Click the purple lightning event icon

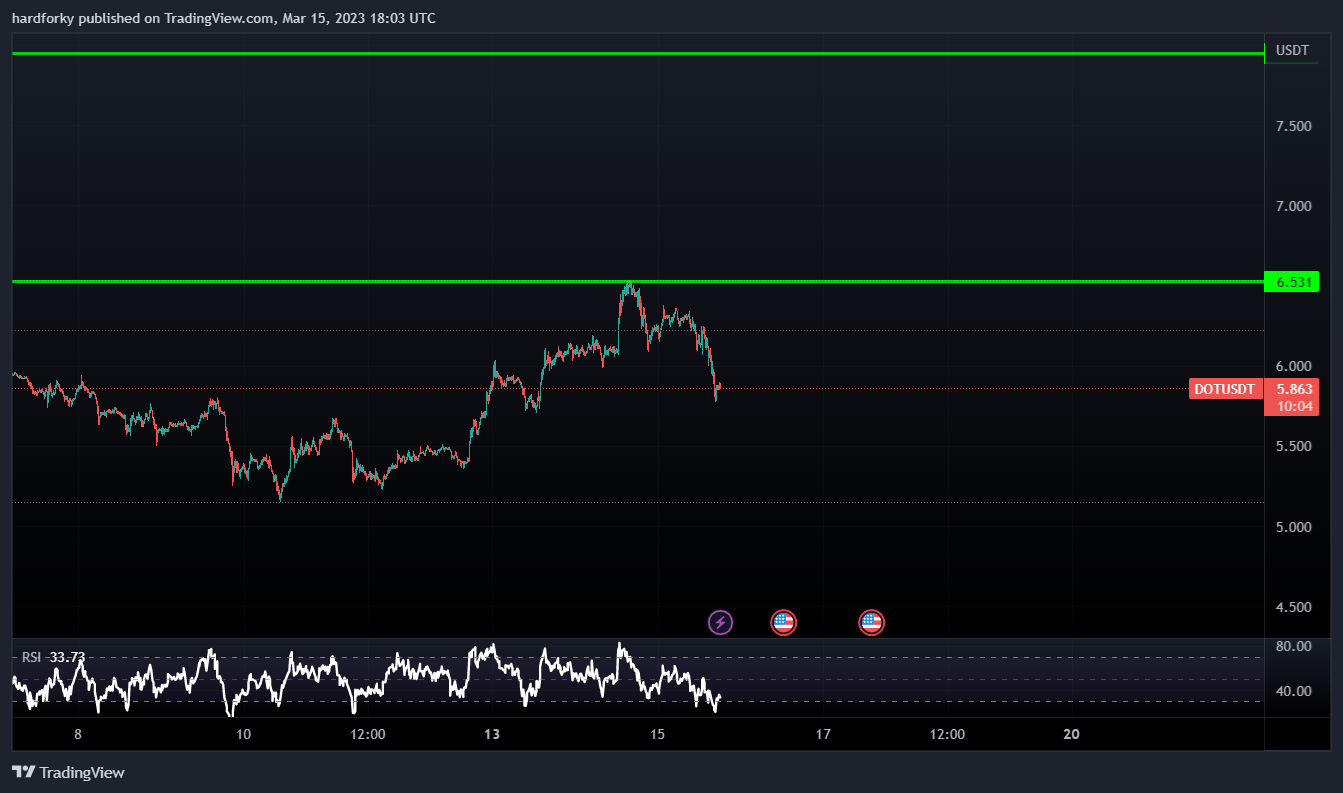pos(720,623)
